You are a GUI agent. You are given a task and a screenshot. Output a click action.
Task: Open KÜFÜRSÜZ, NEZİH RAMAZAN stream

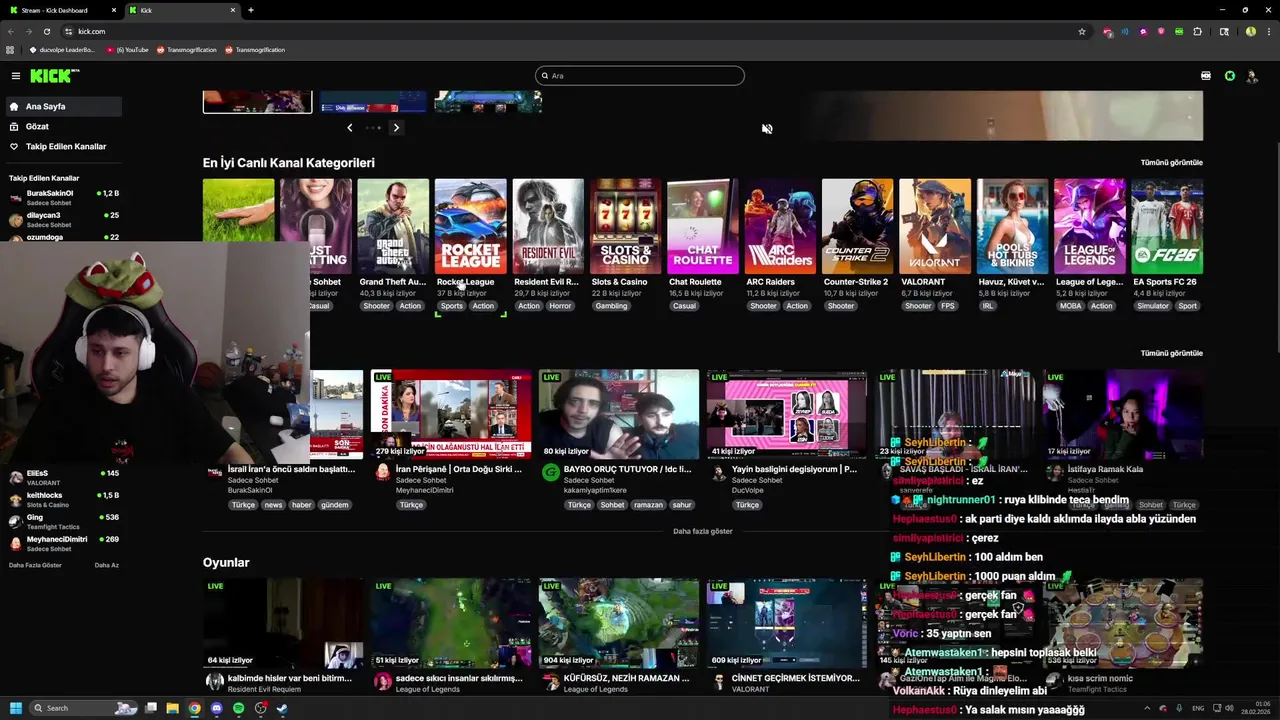coord(619,623)
